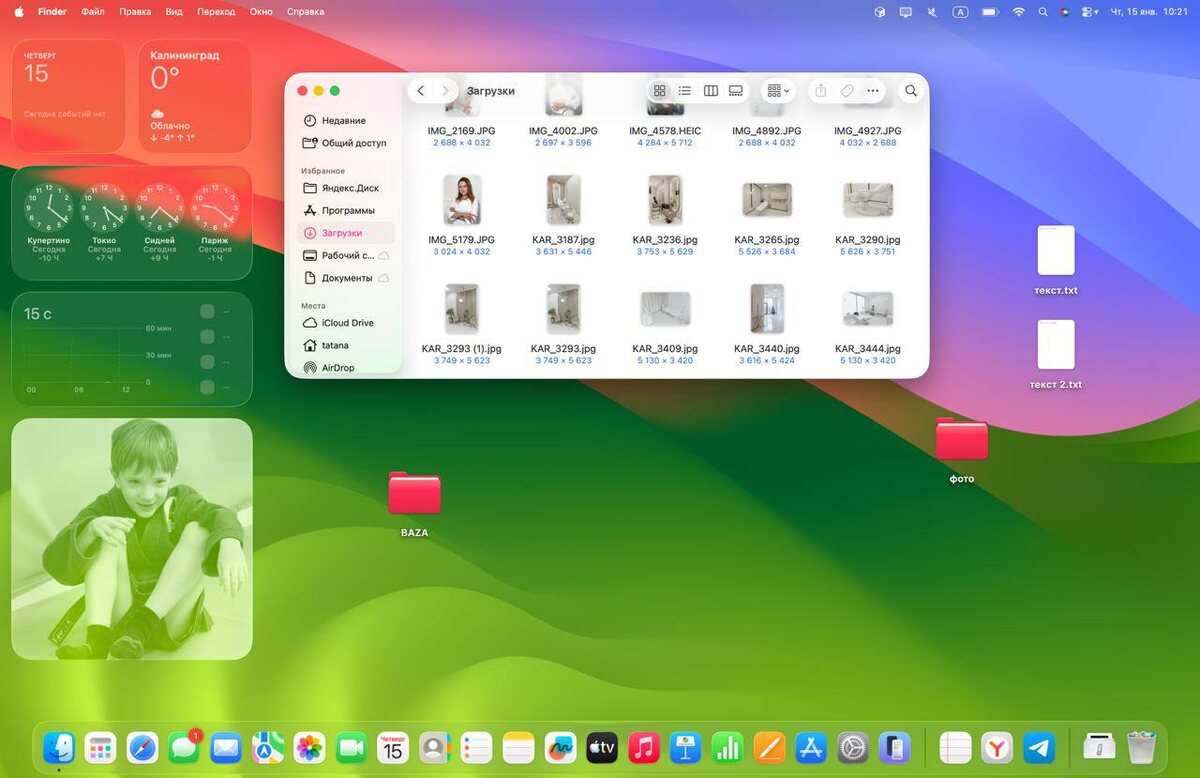Select Документы in sidebar
Screen dimensions: 1200x778
(347, 278)
